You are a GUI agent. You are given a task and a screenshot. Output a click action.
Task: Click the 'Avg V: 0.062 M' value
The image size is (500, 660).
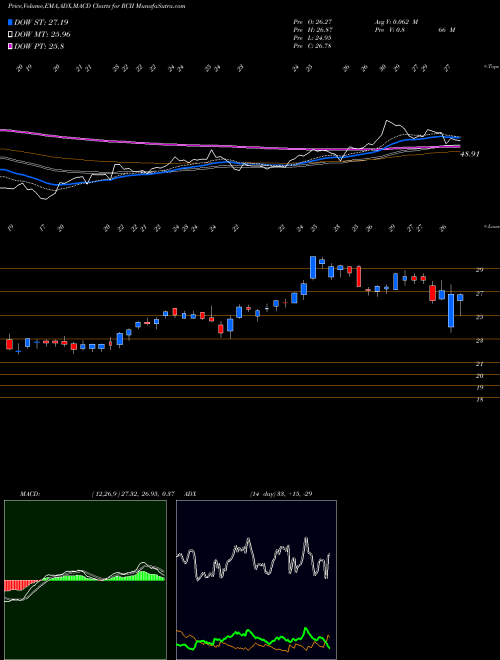(396, 22)
